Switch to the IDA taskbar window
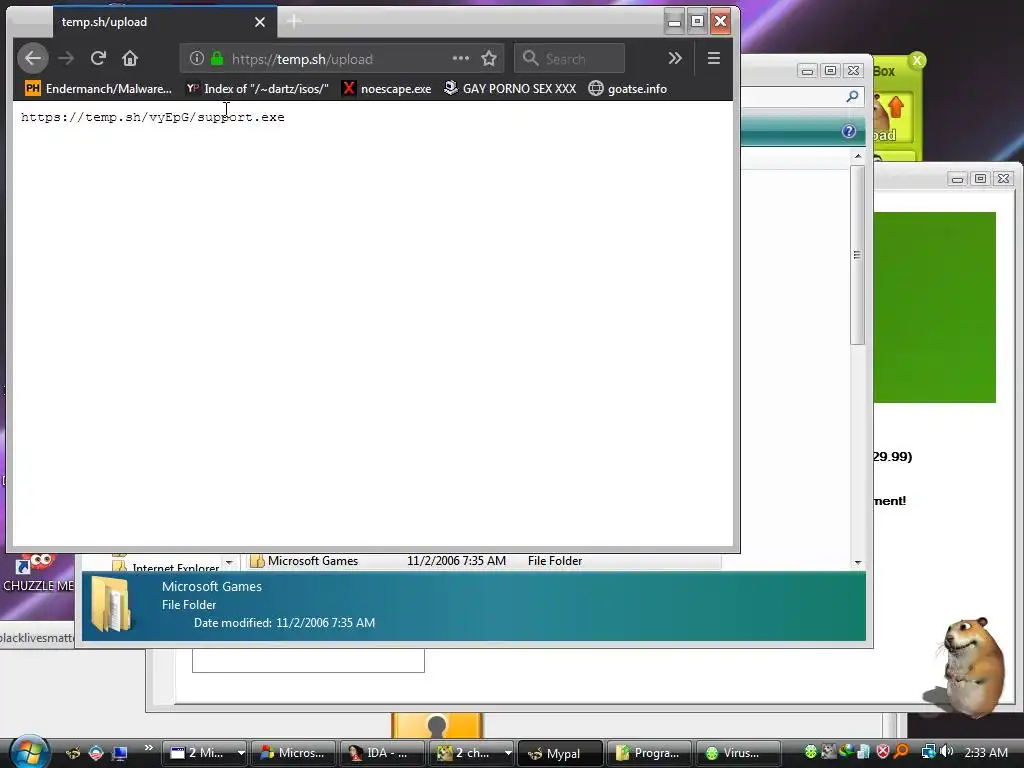 [383, 753]
